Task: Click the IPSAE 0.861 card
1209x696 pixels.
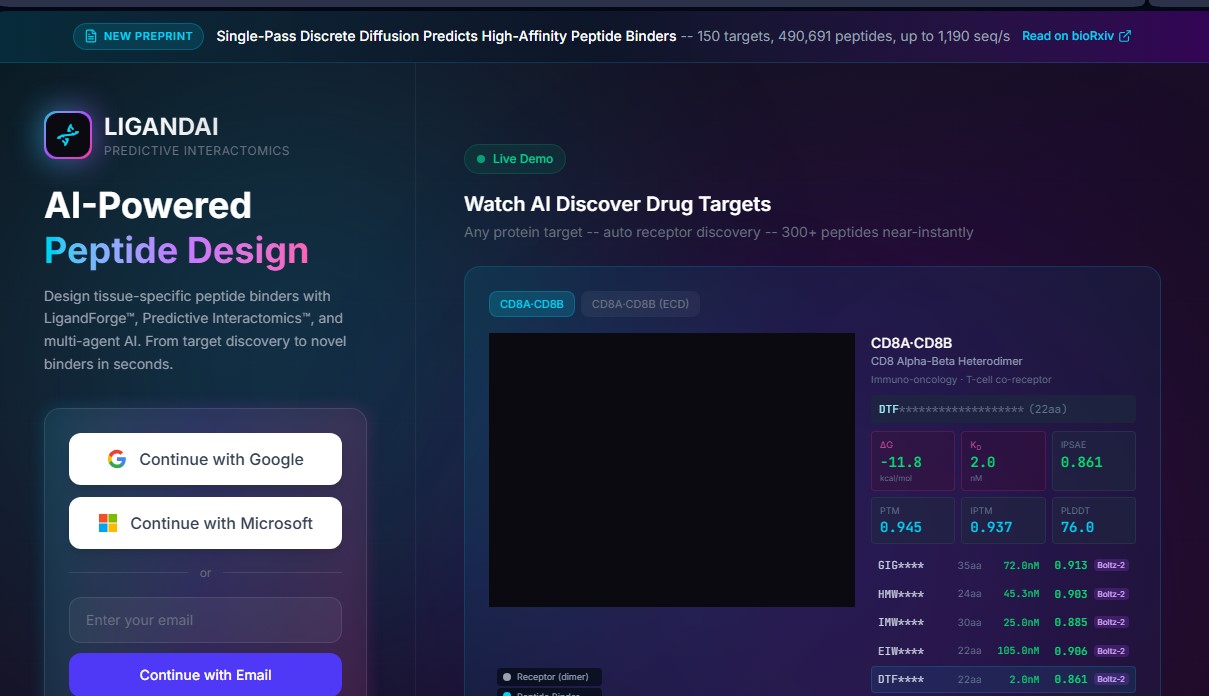Action: [1093, 461]
